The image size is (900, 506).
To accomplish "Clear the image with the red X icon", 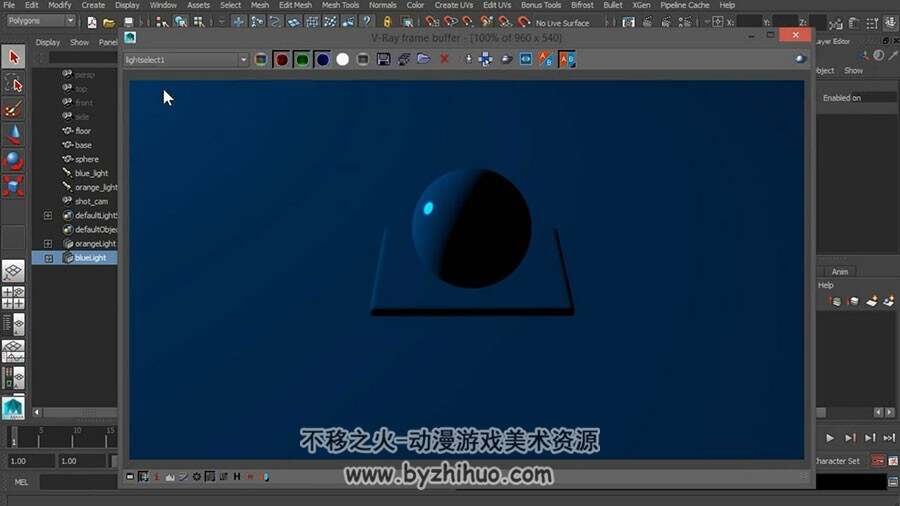I will pyautogui.click(x=444, y=60).
